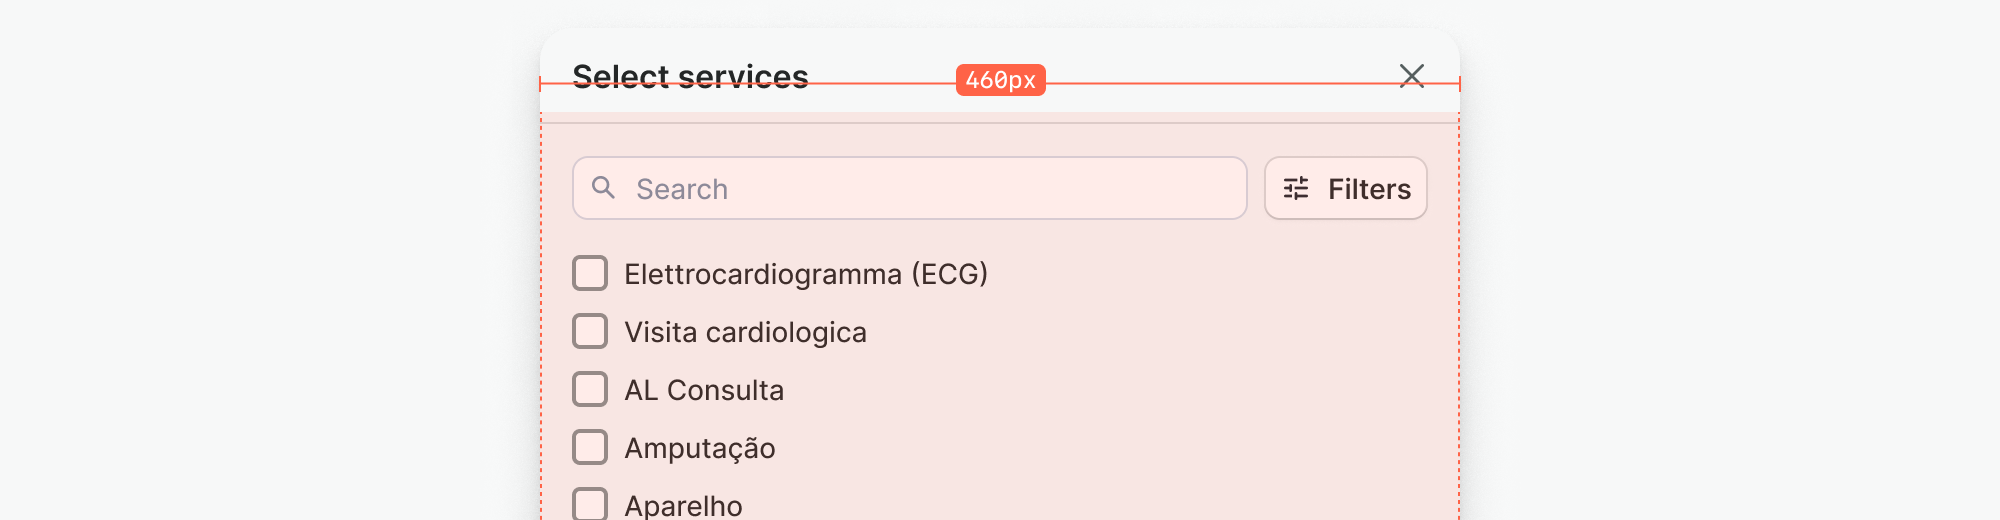Pick the Aparelho service name
The height and width of the screenshot is (520, 2000).
[683, 505]
